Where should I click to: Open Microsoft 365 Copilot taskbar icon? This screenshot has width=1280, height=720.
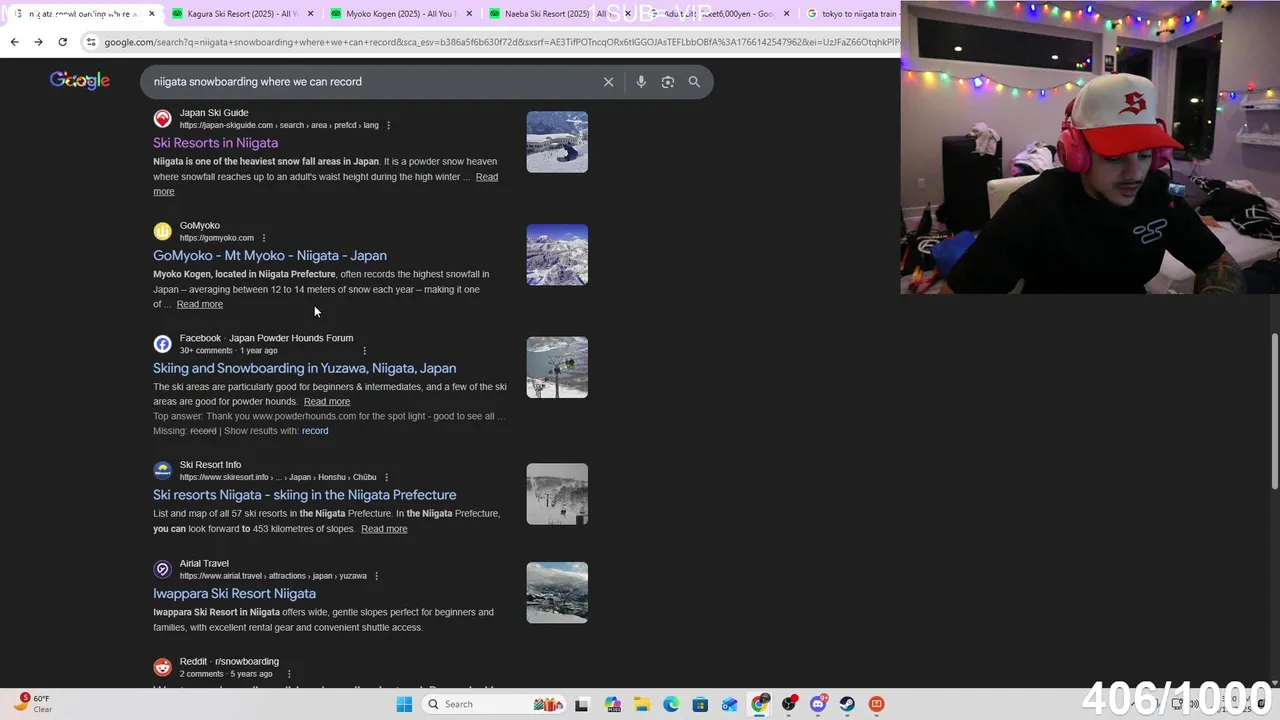(613, 704)
